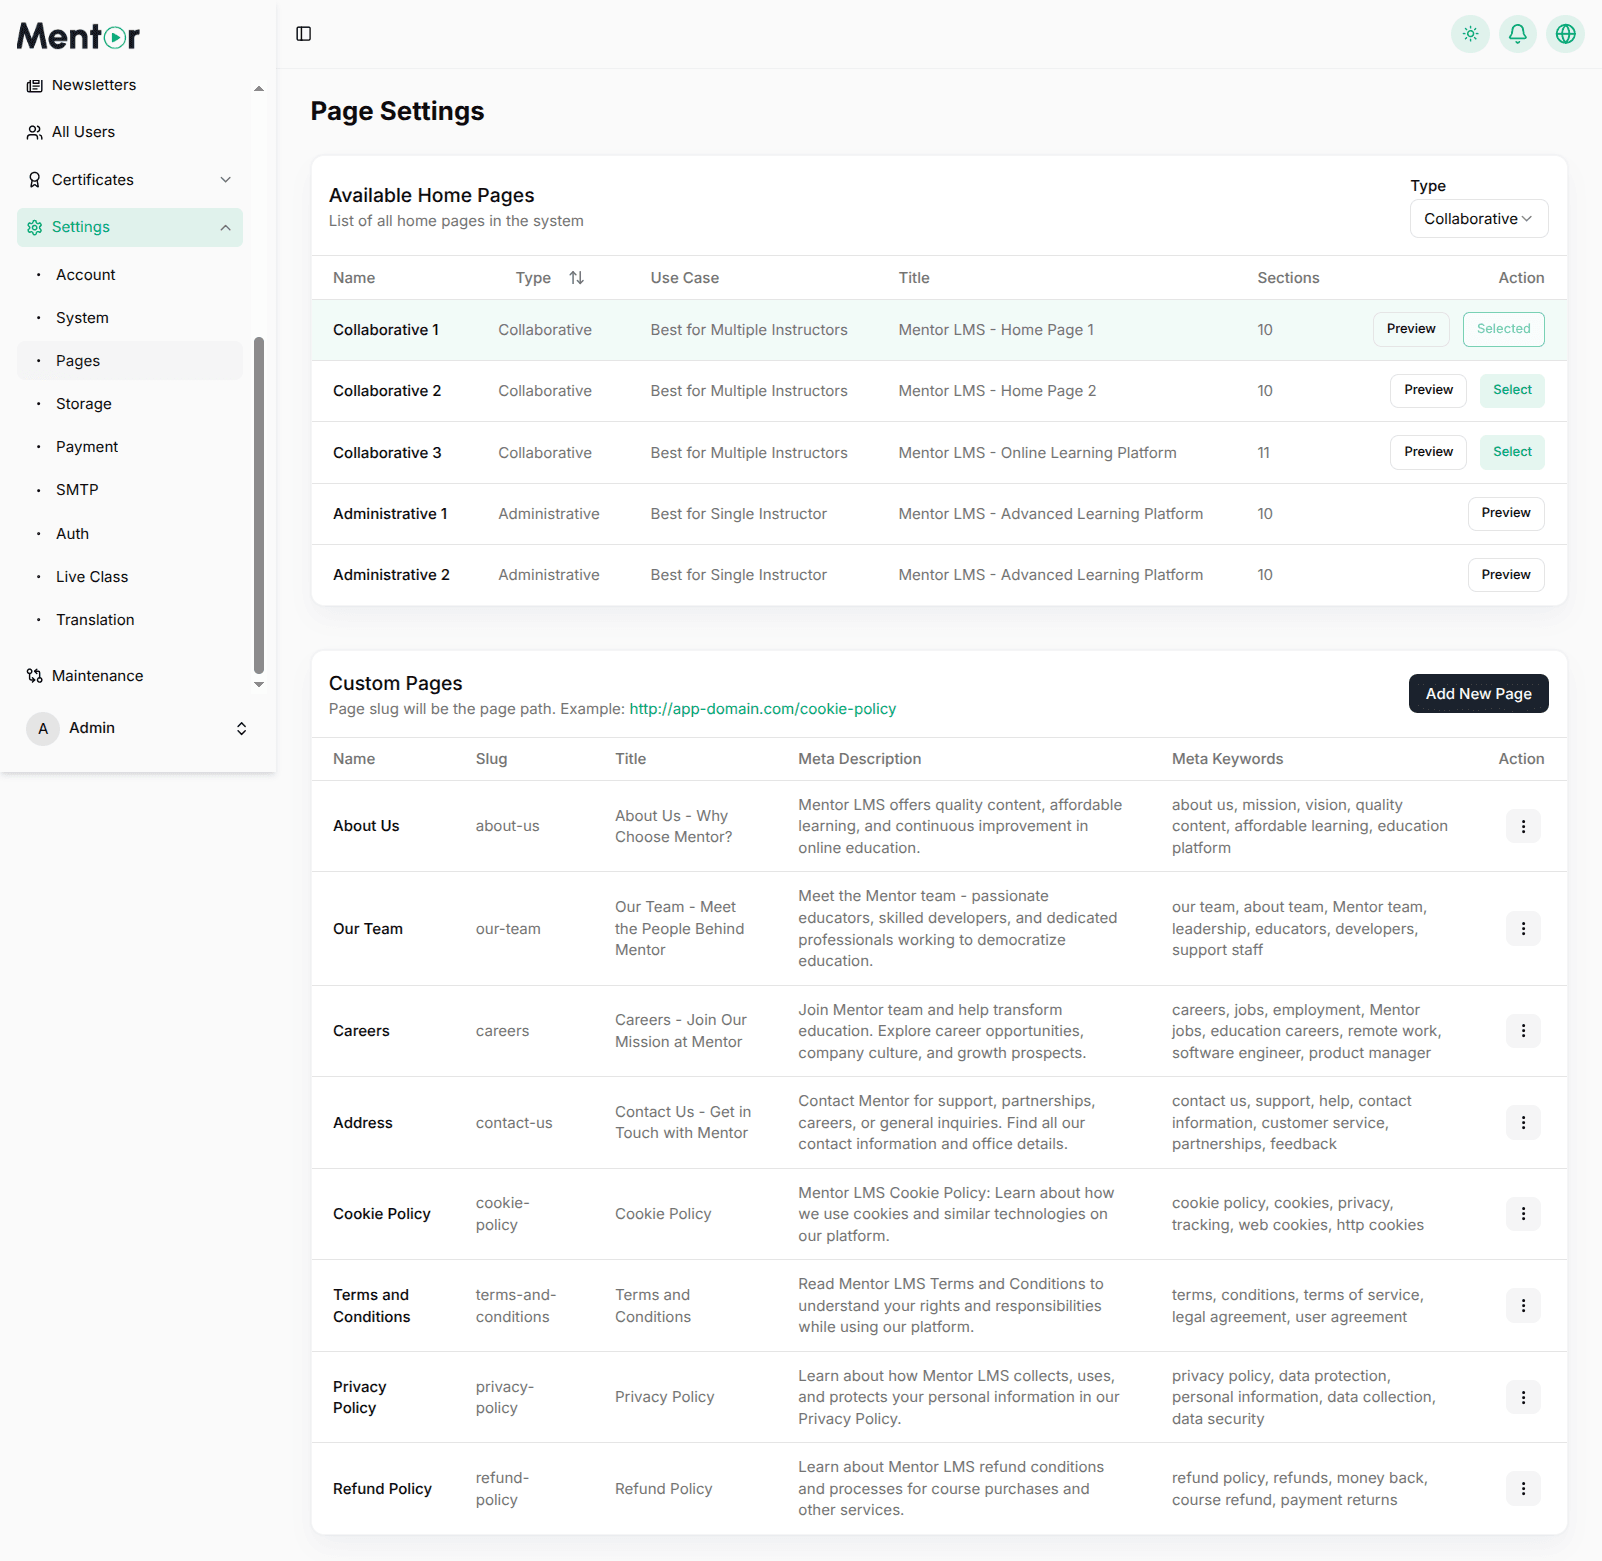
Task: Click the Add New Page button
Action: click(1478, 693)
